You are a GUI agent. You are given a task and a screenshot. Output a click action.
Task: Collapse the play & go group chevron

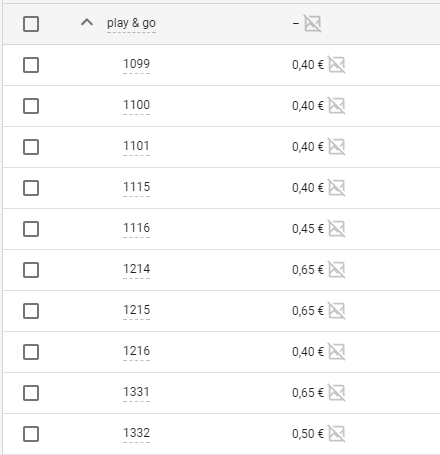coord(87,23)
